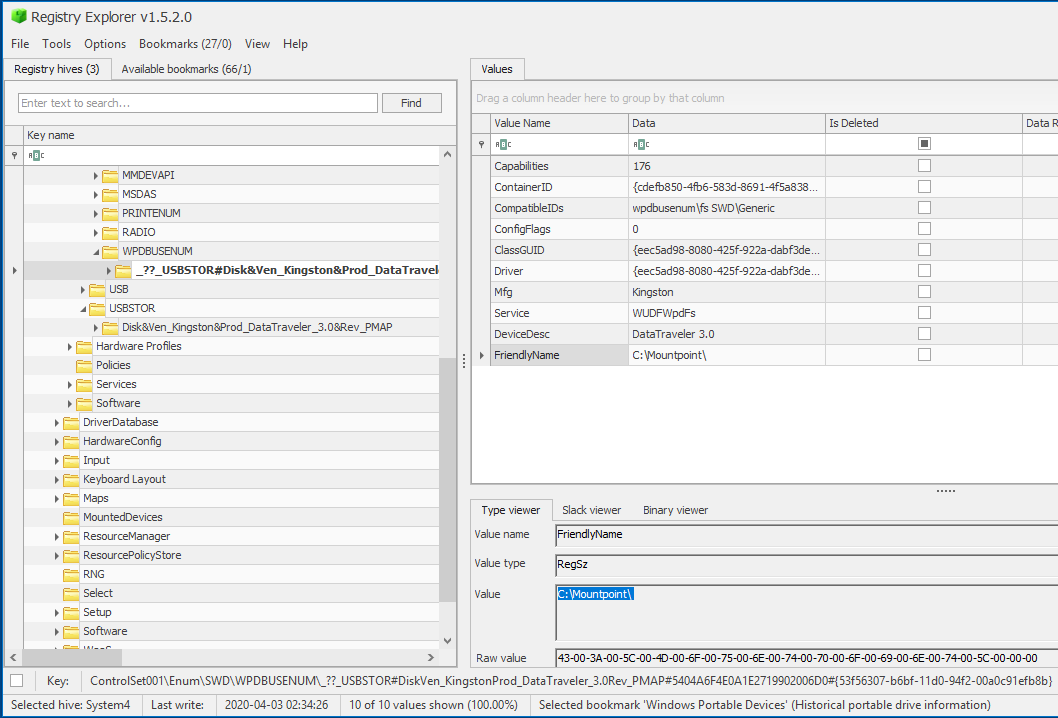Click the Select key folder icon
This screenshot has height=718, width=1058.
pos(71,593)
